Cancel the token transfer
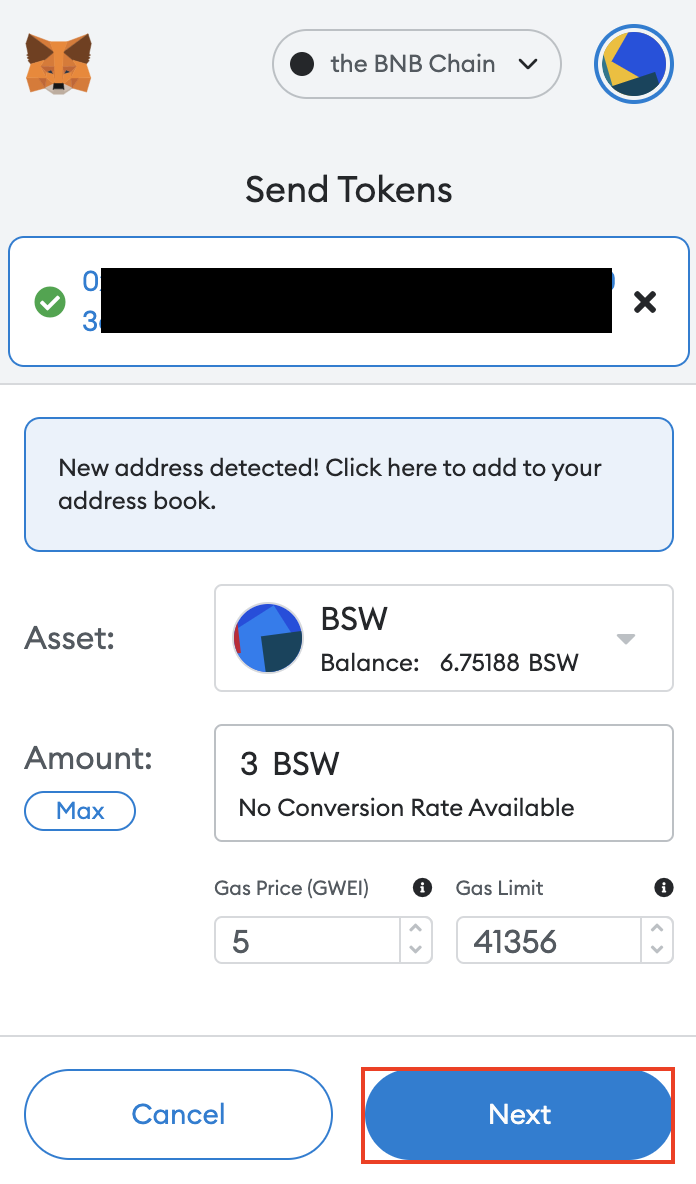The height and width of the screenshot is (1184, 696). tap(178, 1115)
